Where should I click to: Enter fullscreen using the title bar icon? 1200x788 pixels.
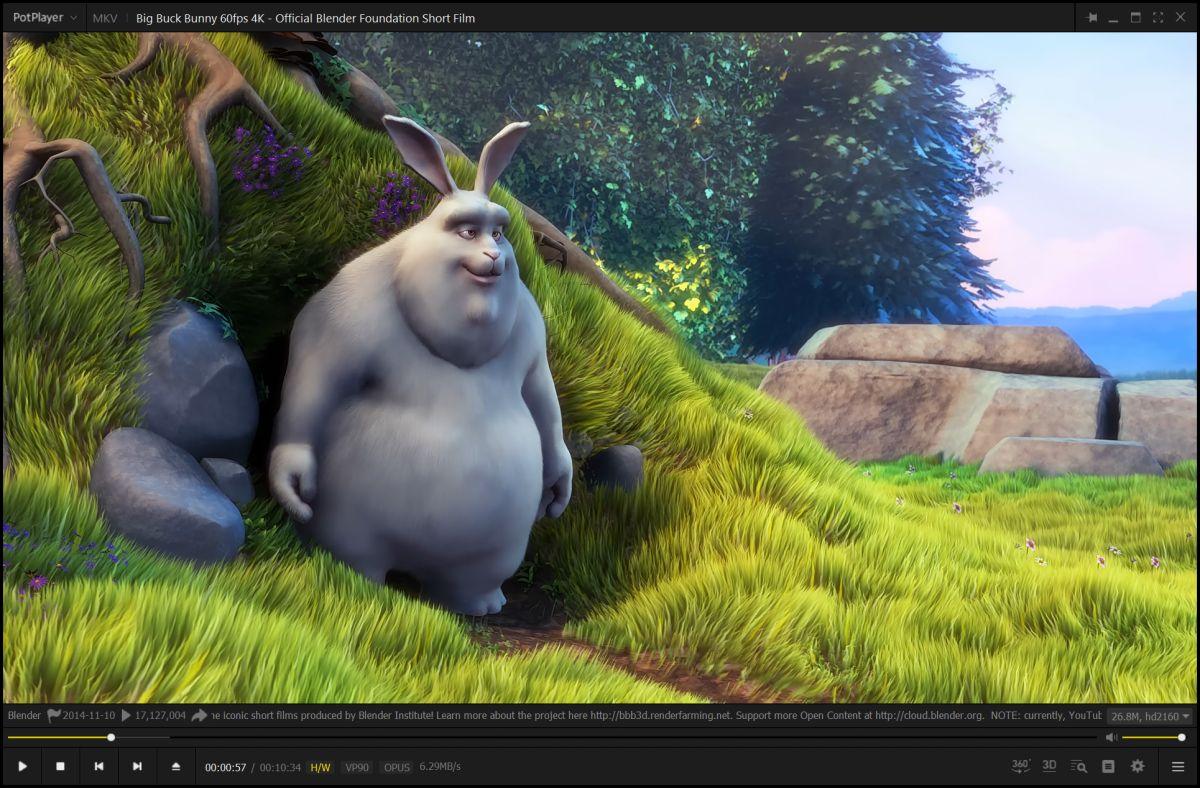click(x=1158, y=18)
